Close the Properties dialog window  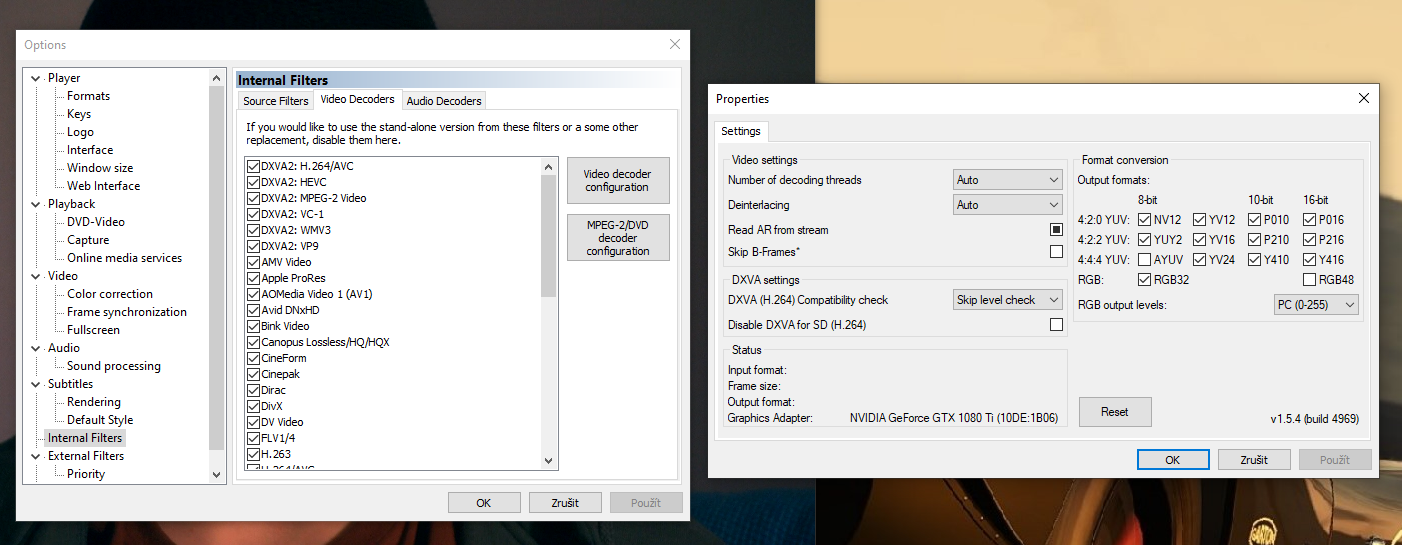pos(1363,99)
